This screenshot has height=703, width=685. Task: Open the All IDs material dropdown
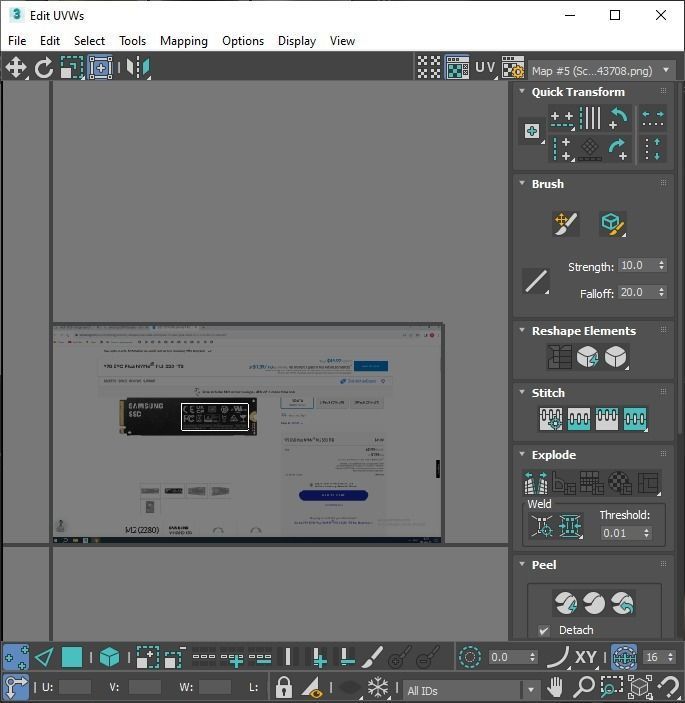[471, 690]
